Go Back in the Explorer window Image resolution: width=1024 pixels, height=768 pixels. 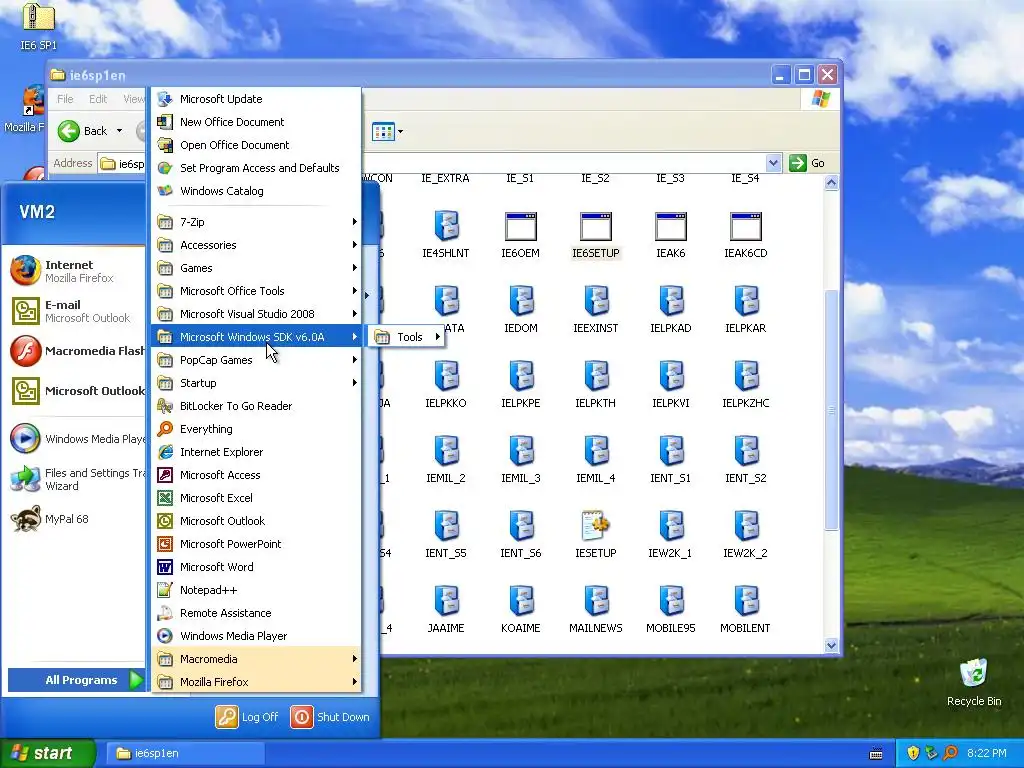pyautogui.click(x=82, y=131)
